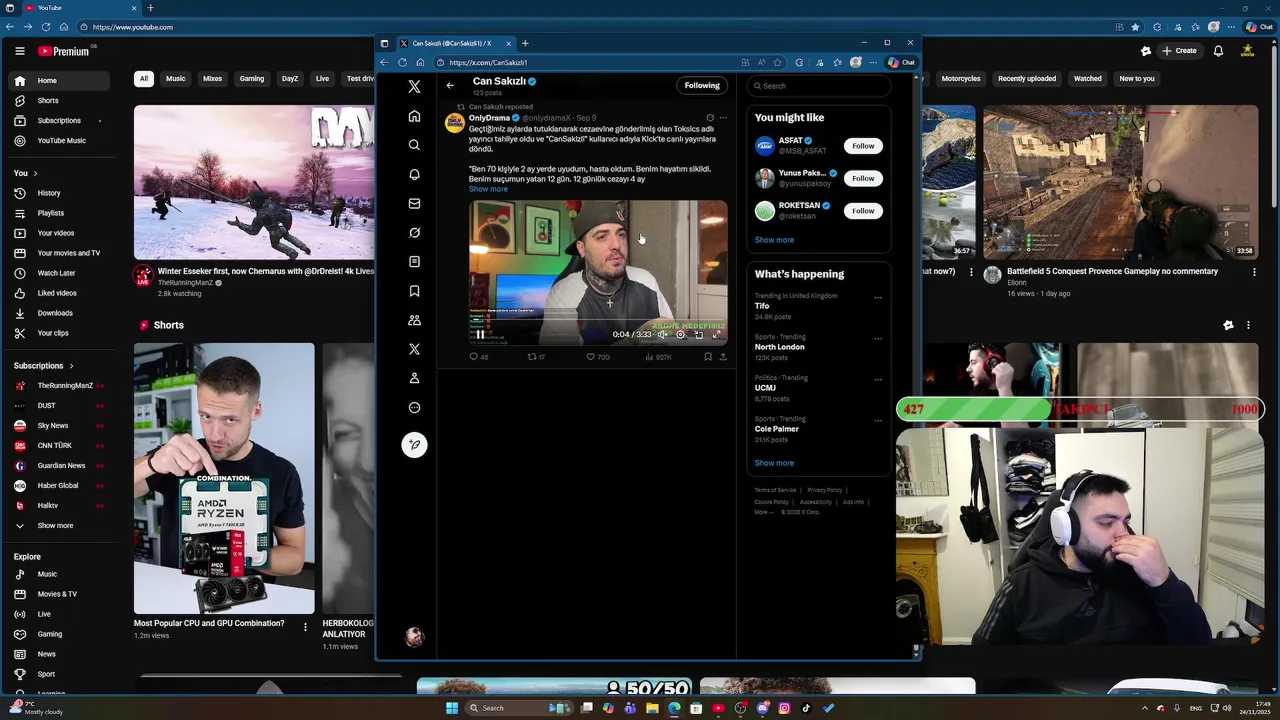This screenshot has height=720, width=1280.
Task: Open X Privacy Policy footer link
Action: (x=825, y=490)
